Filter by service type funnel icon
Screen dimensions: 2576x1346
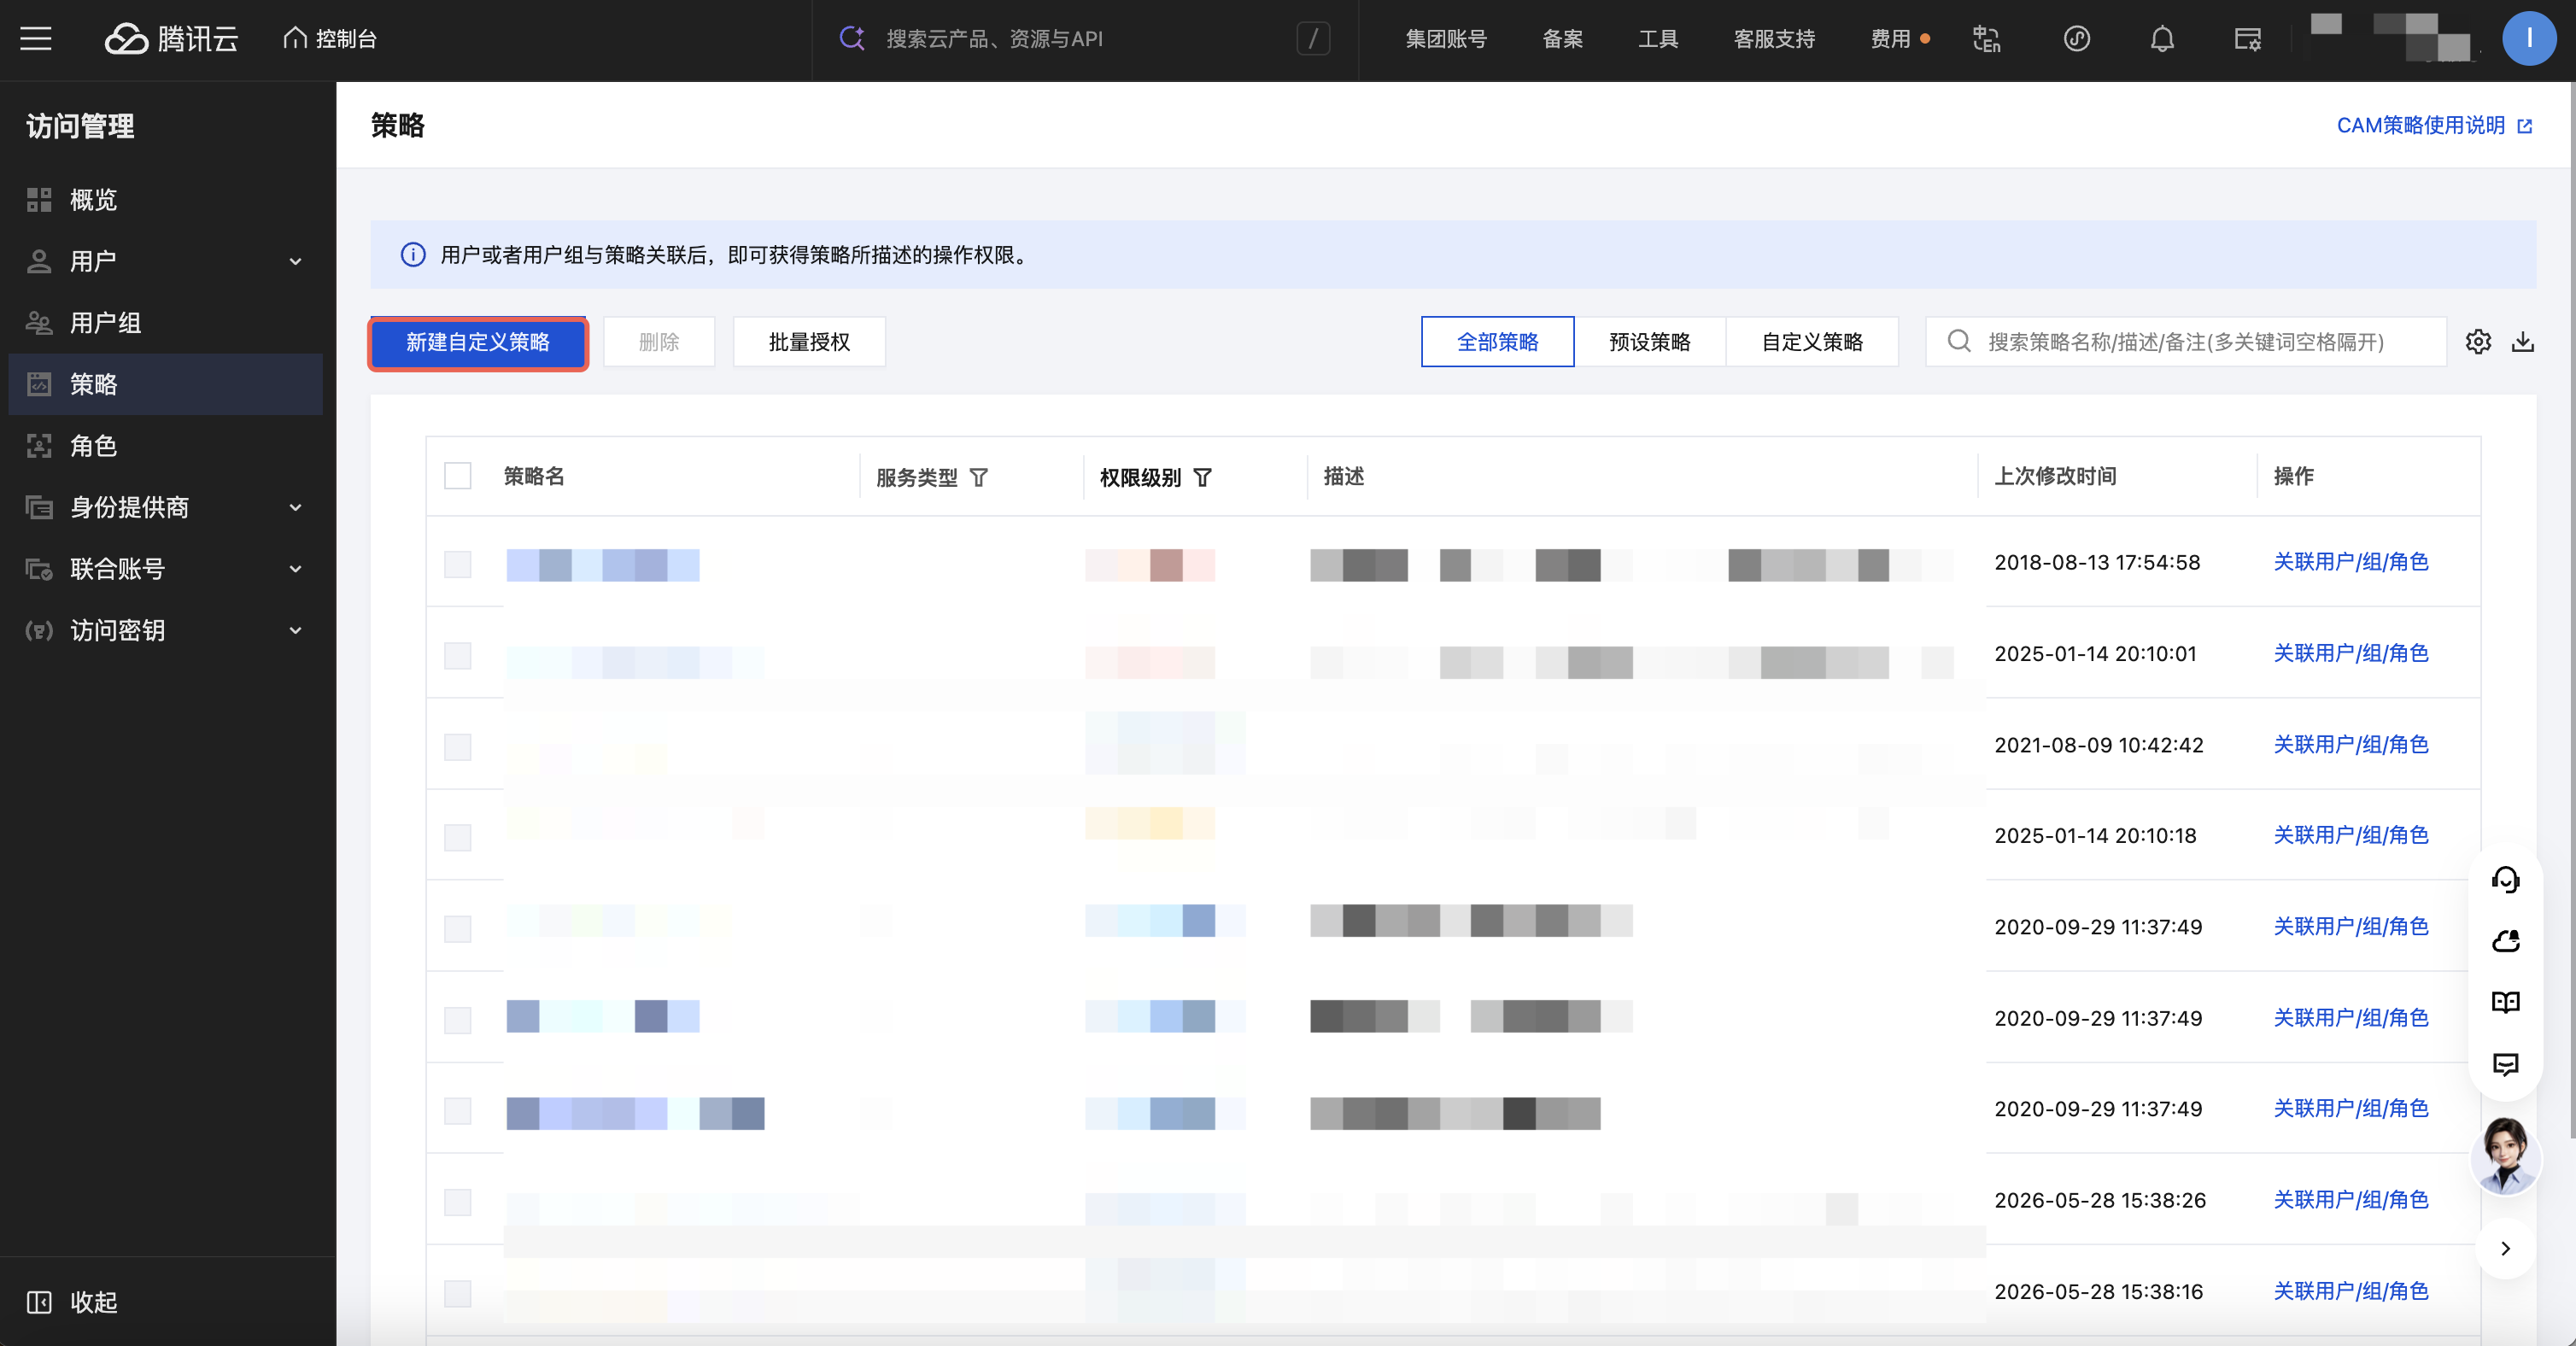click(979, 477)
